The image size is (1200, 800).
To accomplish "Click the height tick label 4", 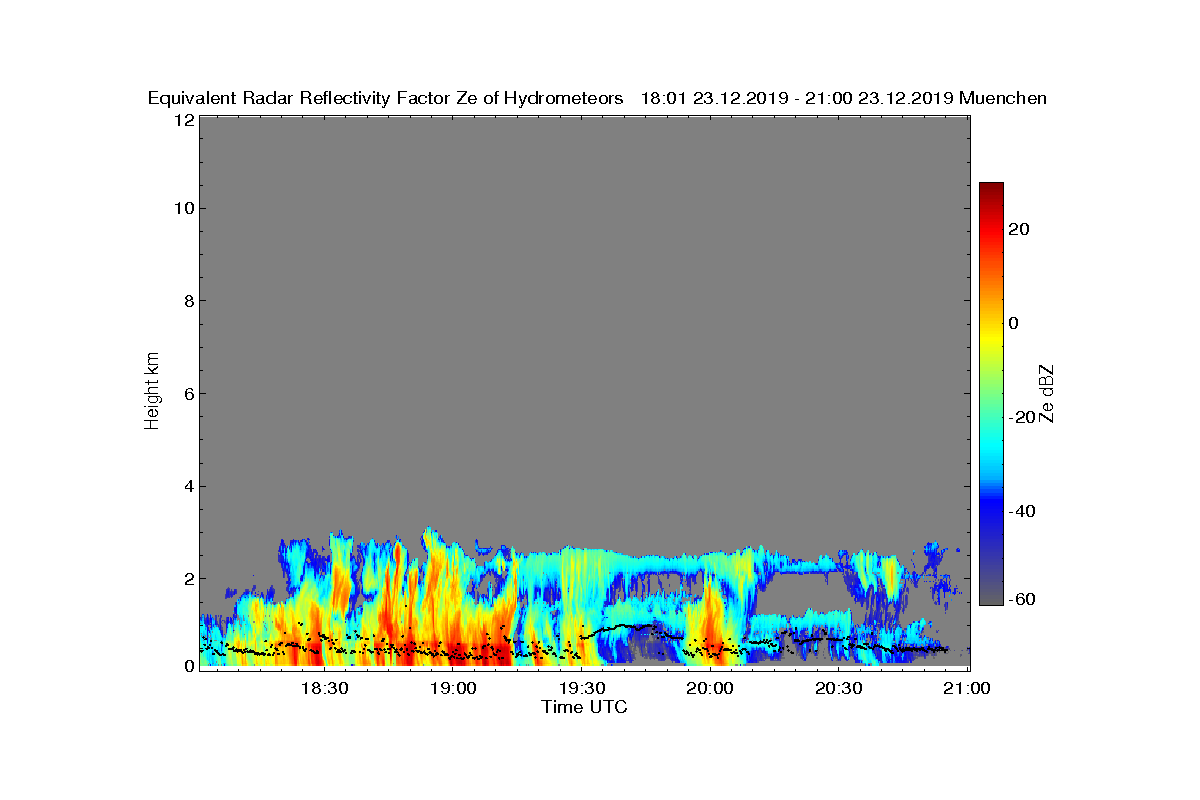I will (188, 486).
